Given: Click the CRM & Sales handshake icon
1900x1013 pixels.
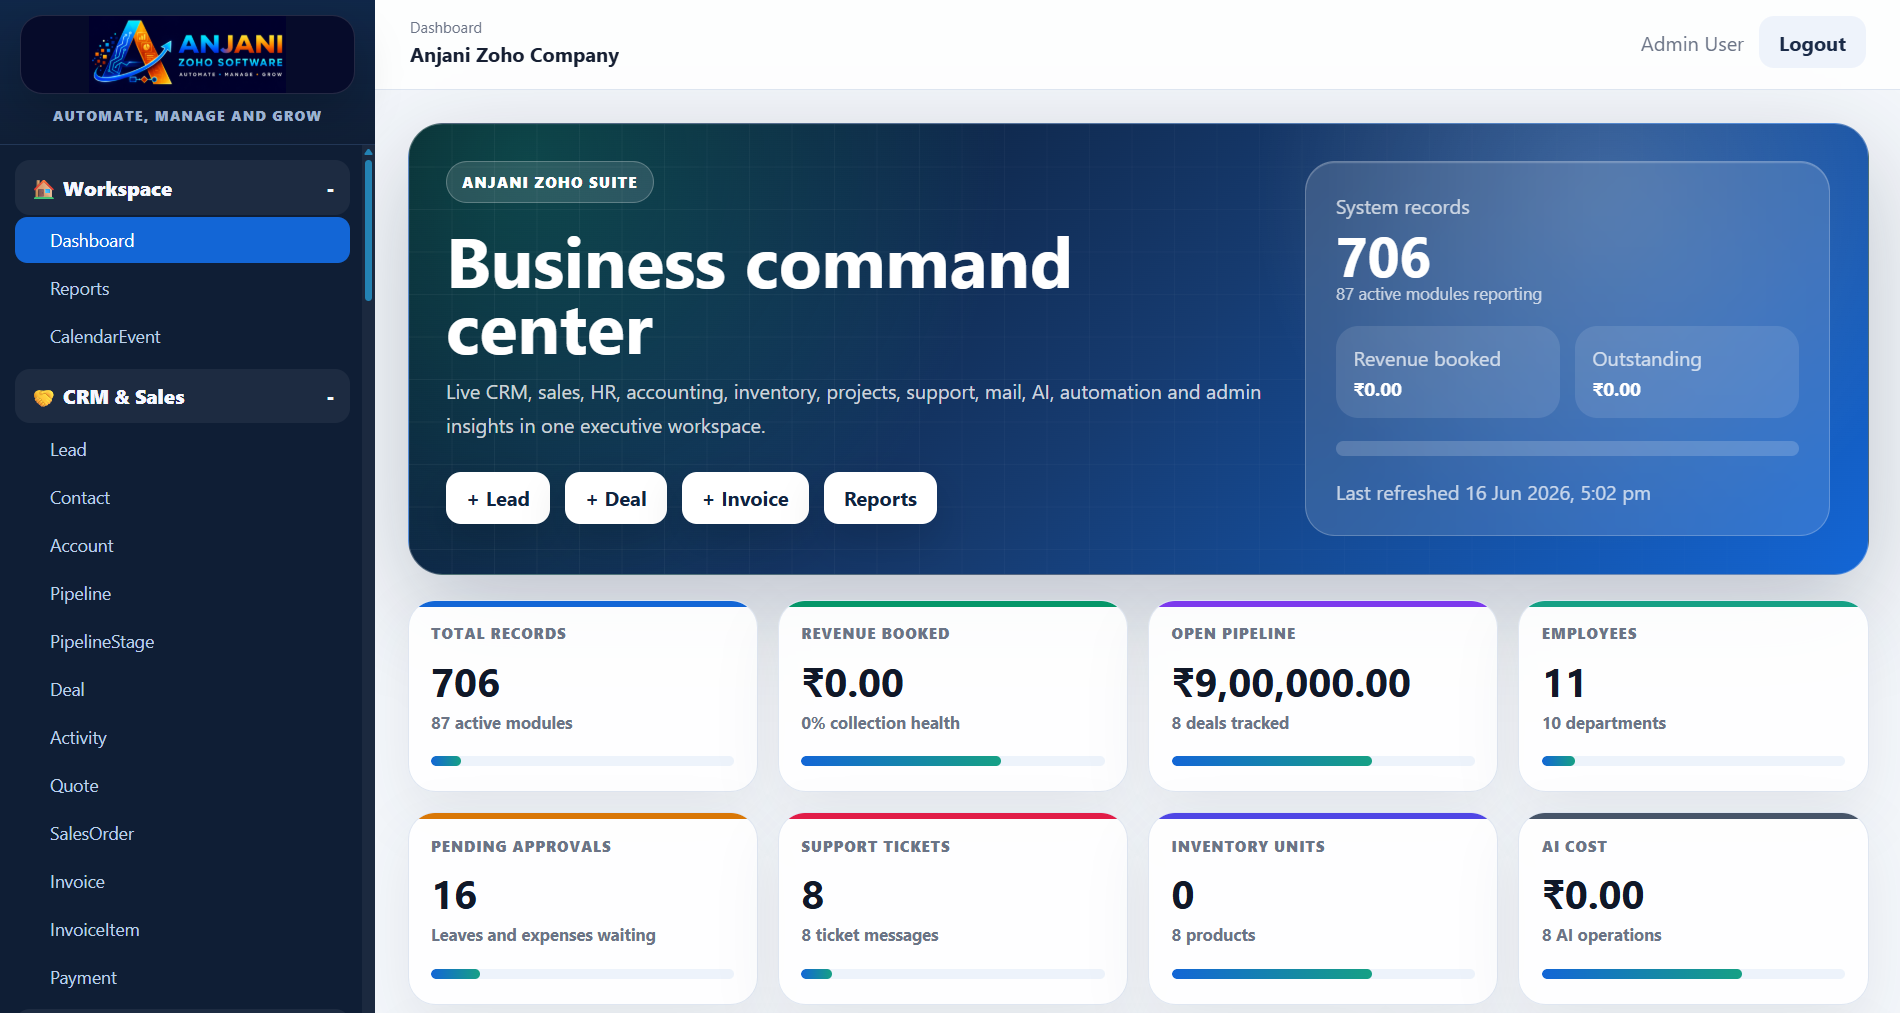Looking at the screenshot, I should click(43, 397).
